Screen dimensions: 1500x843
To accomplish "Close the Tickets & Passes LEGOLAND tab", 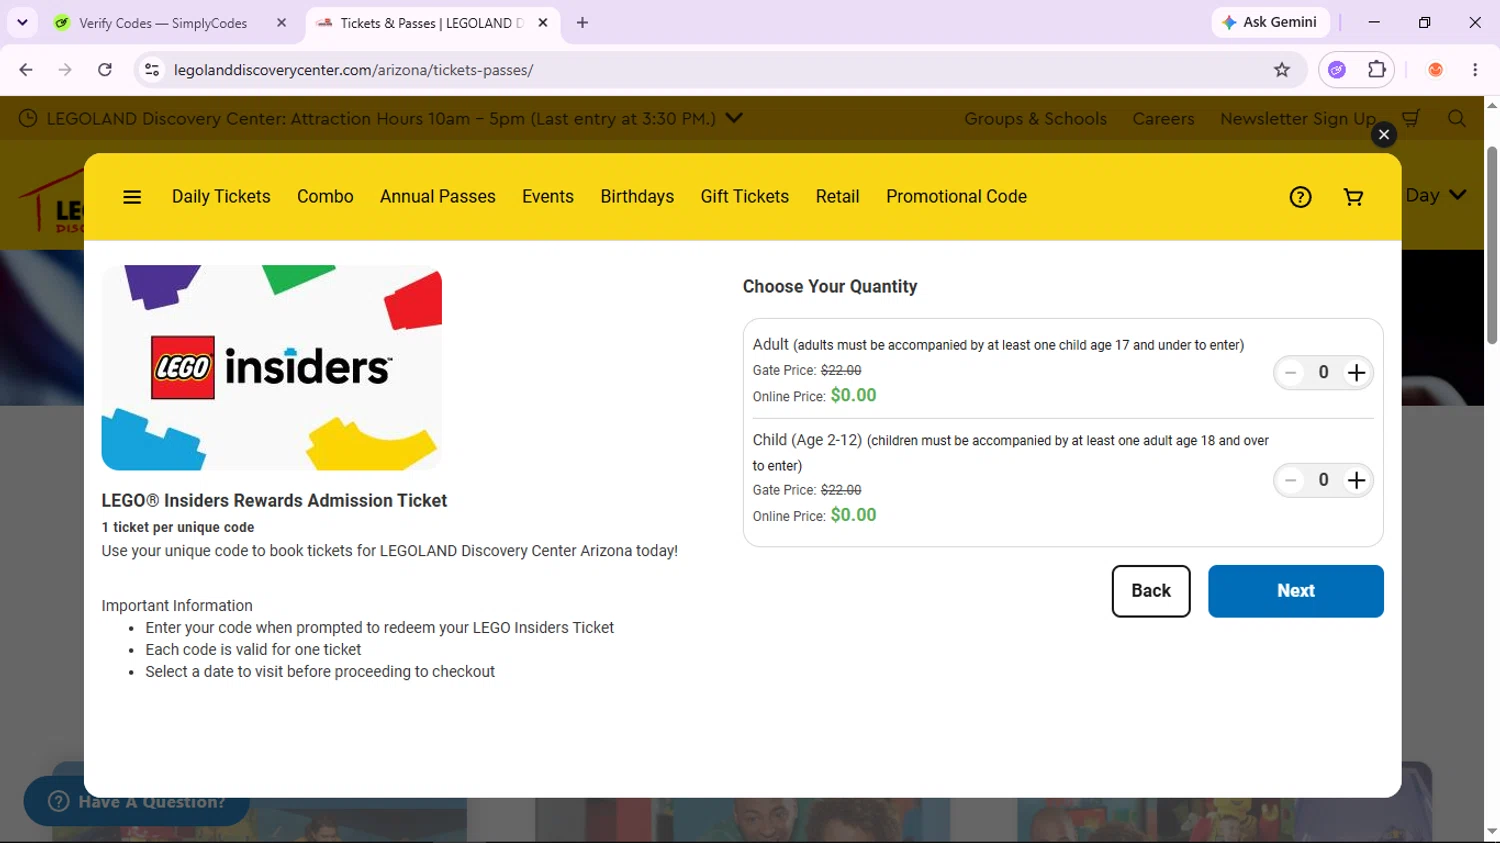I will click(543, 23).
